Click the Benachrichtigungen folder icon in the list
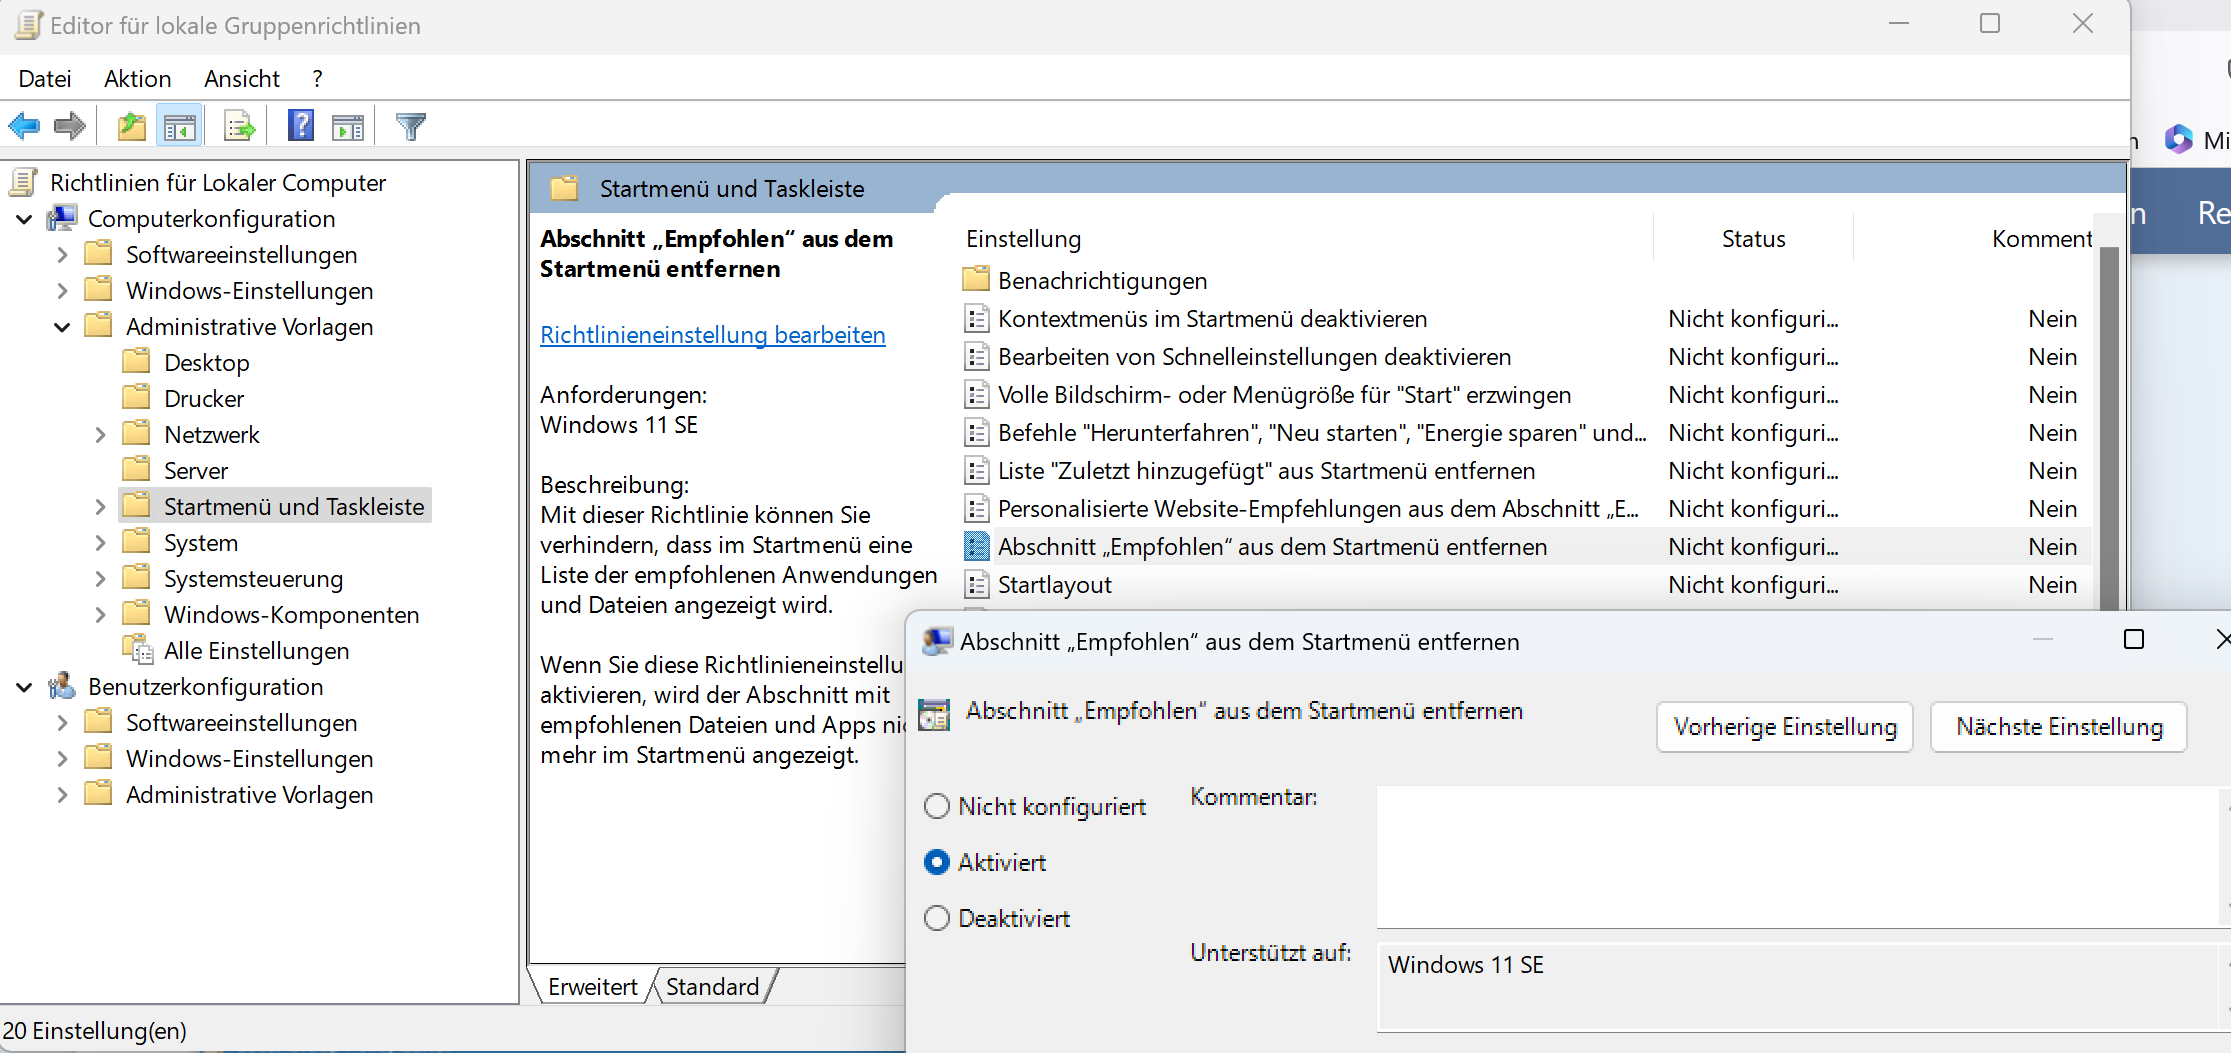Image resolution: width=2231 pixels, height=1053 pixels. pyautogui.click(x=976, y=280)
